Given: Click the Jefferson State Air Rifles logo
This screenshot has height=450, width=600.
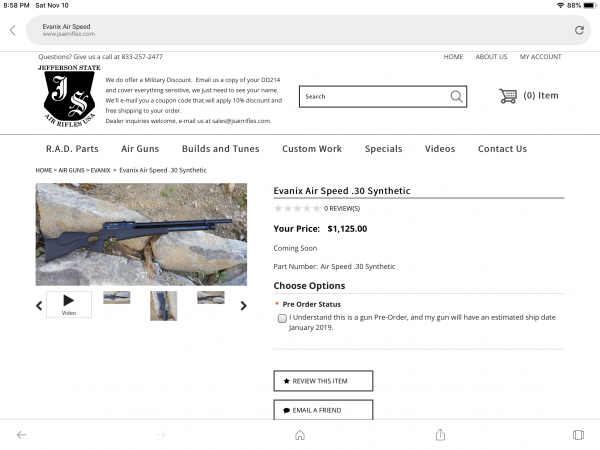Looking at the screenshot, I should [69, 96].
